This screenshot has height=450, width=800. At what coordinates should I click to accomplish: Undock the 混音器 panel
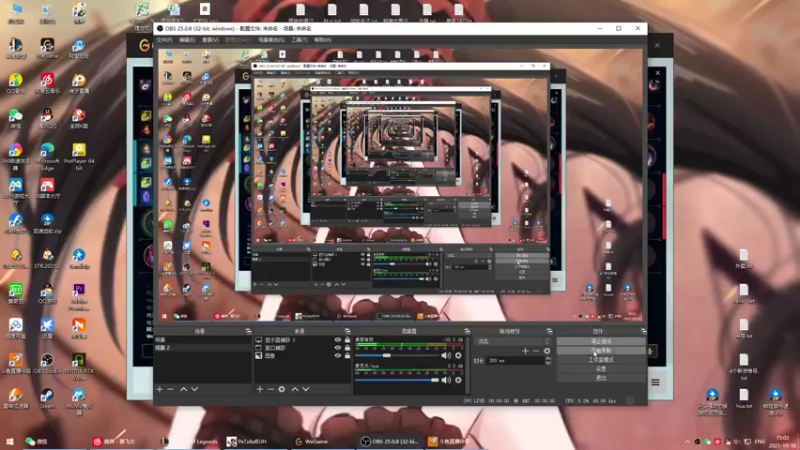[466, 331]
